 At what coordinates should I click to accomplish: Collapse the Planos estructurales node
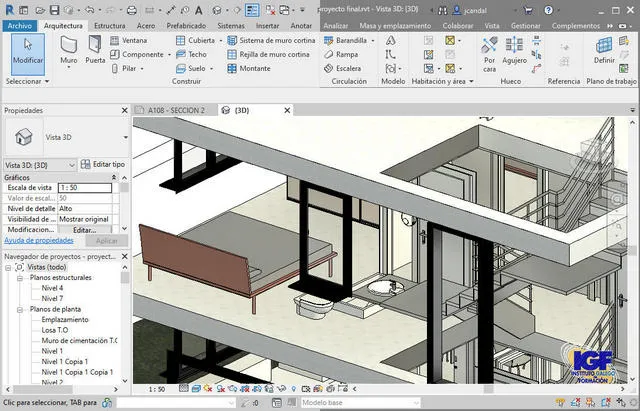point(20,278)
